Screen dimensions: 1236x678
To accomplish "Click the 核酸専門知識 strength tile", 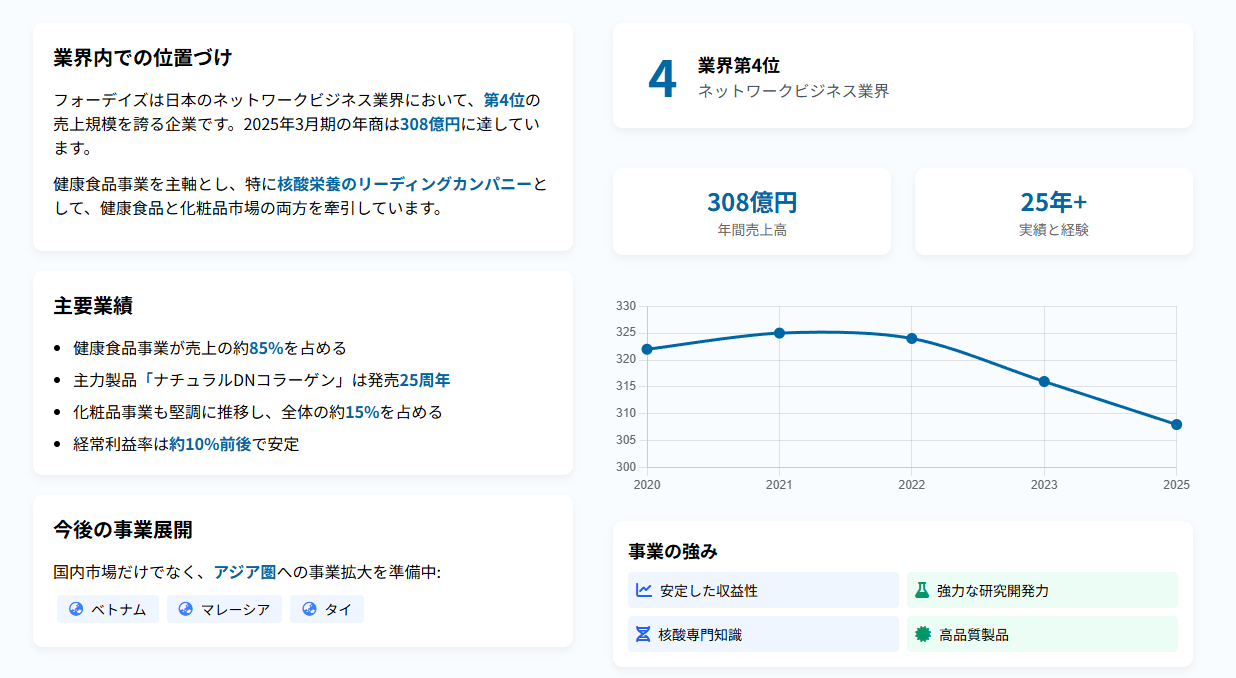I will tap(763, 634).
